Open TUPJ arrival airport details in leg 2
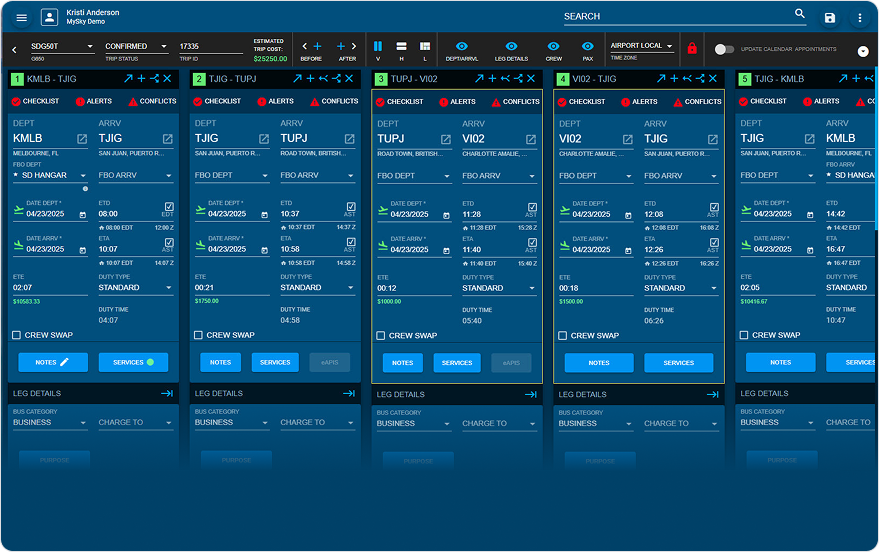Screen dimensions: 879x552 (349, 138)
